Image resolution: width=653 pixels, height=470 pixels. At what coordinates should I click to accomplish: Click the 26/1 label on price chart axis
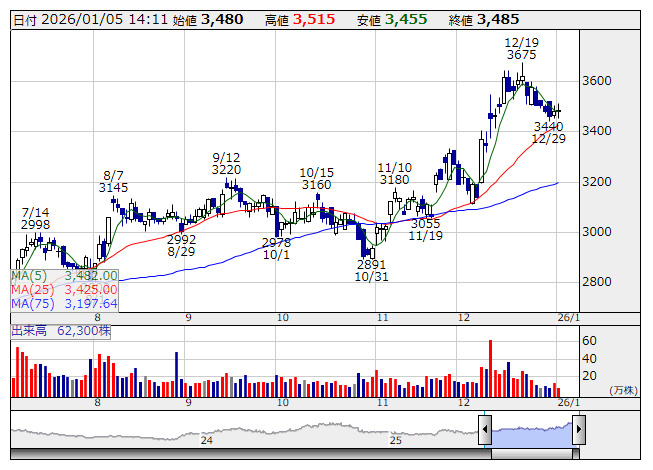point(569,318)
